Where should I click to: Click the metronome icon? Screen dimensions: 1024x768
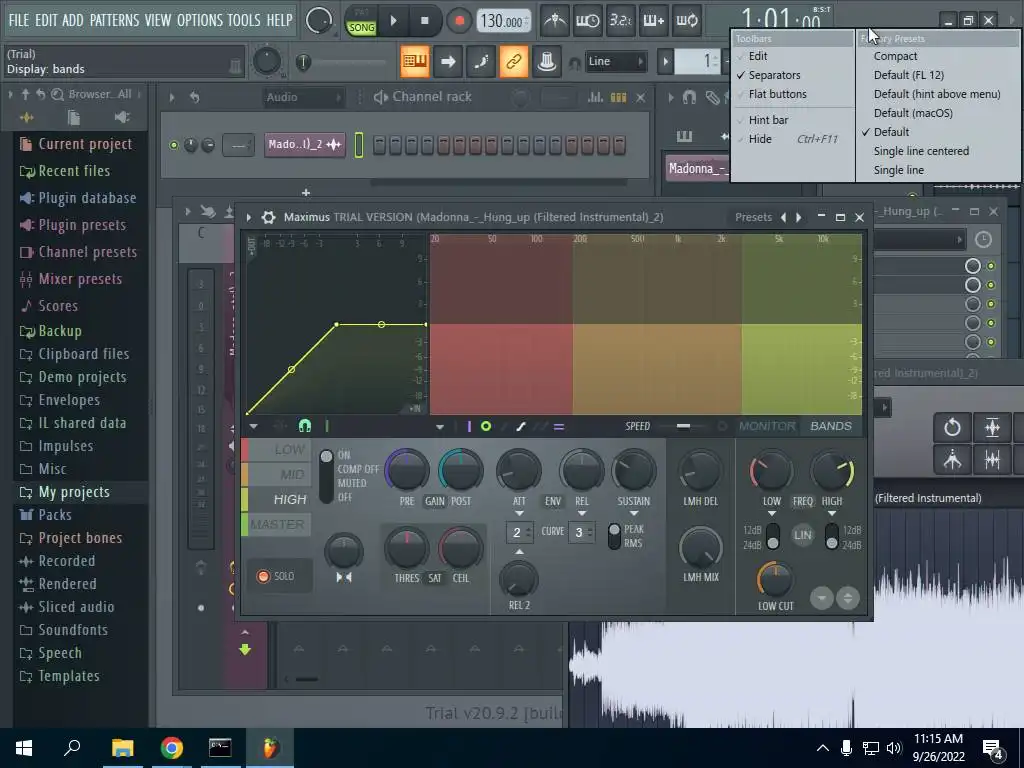[x=554, y=21]
